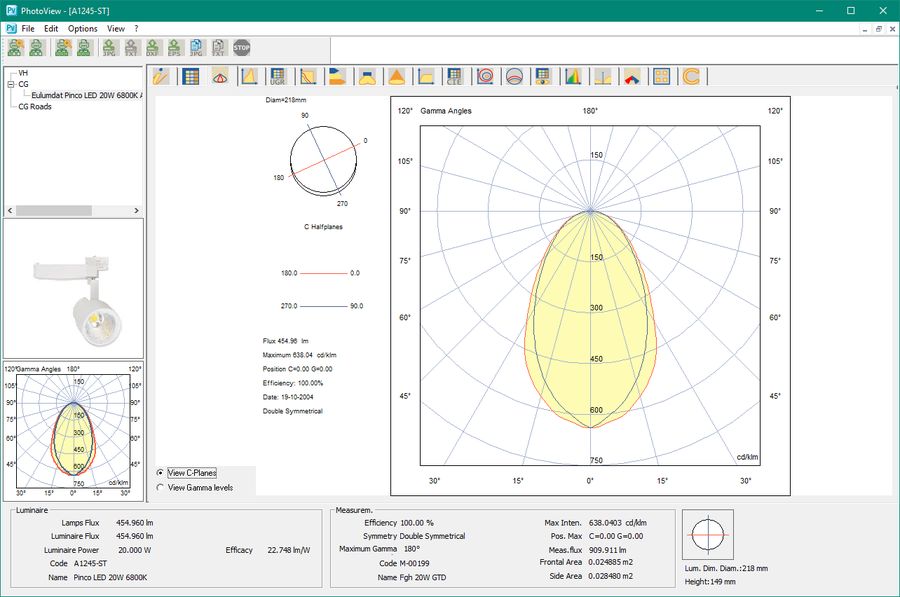Select the View C-Planes radio button
Viewport: 900px width, 597px height.
(160, 472)
